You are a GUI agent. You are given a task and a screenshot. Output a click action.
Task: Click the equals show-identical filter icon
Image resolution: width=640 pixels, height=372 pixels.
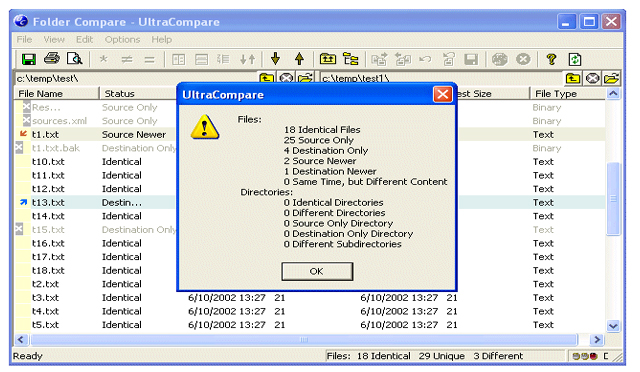point(150,60)
